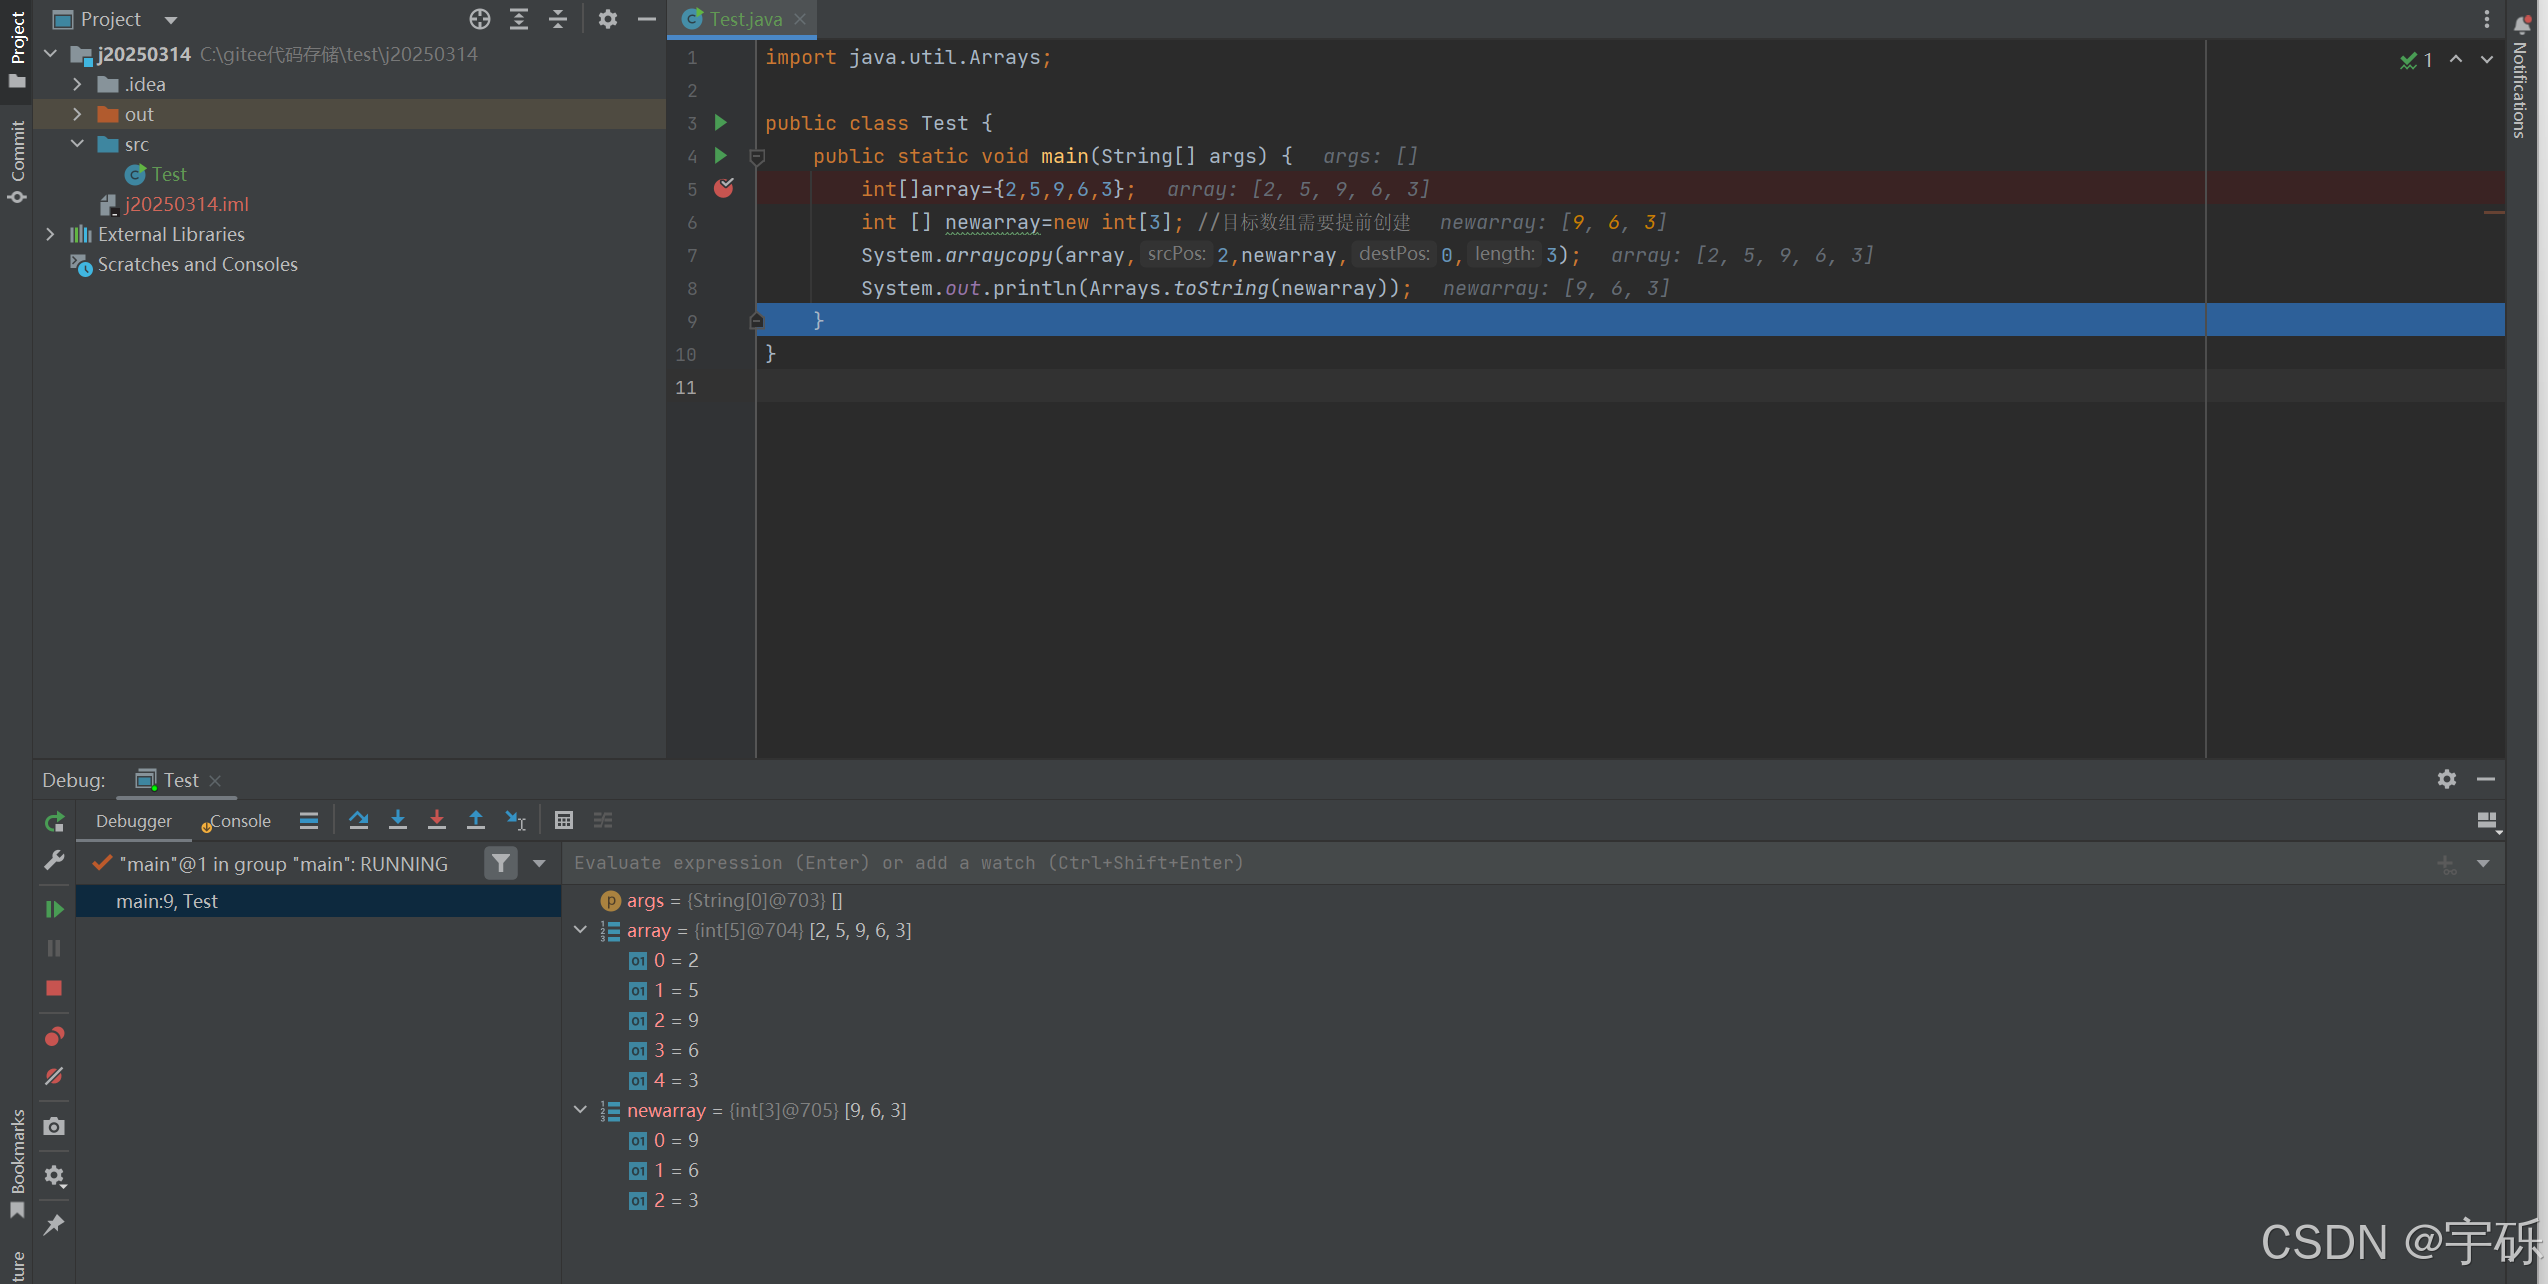Click the Evaluate Expression calculator icon

[563, 820]
